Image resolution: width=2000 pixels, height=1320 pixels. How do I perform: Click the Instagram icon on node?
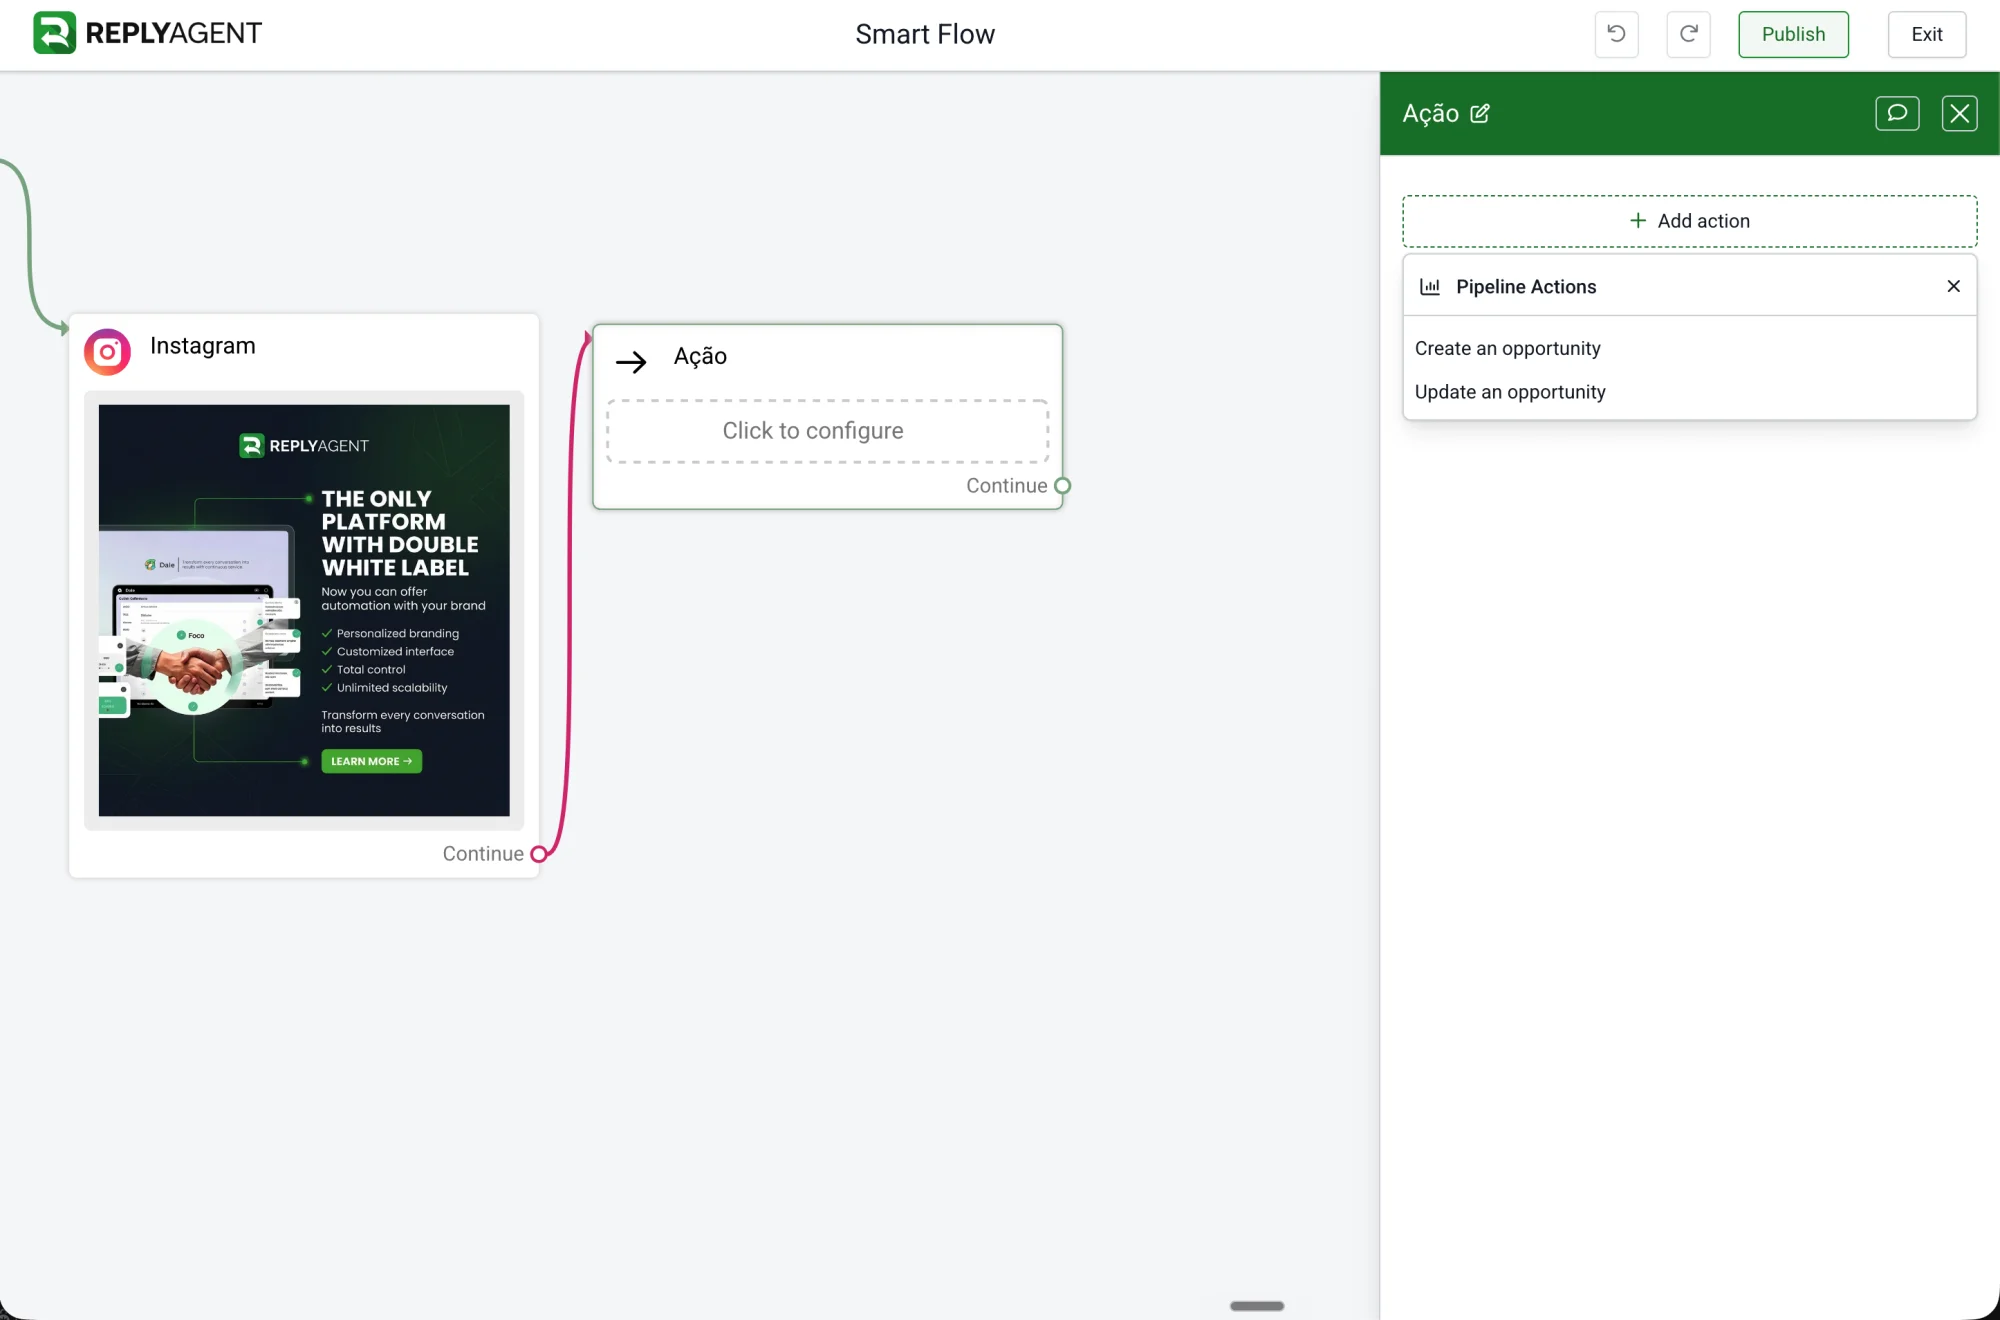(107, 352)
